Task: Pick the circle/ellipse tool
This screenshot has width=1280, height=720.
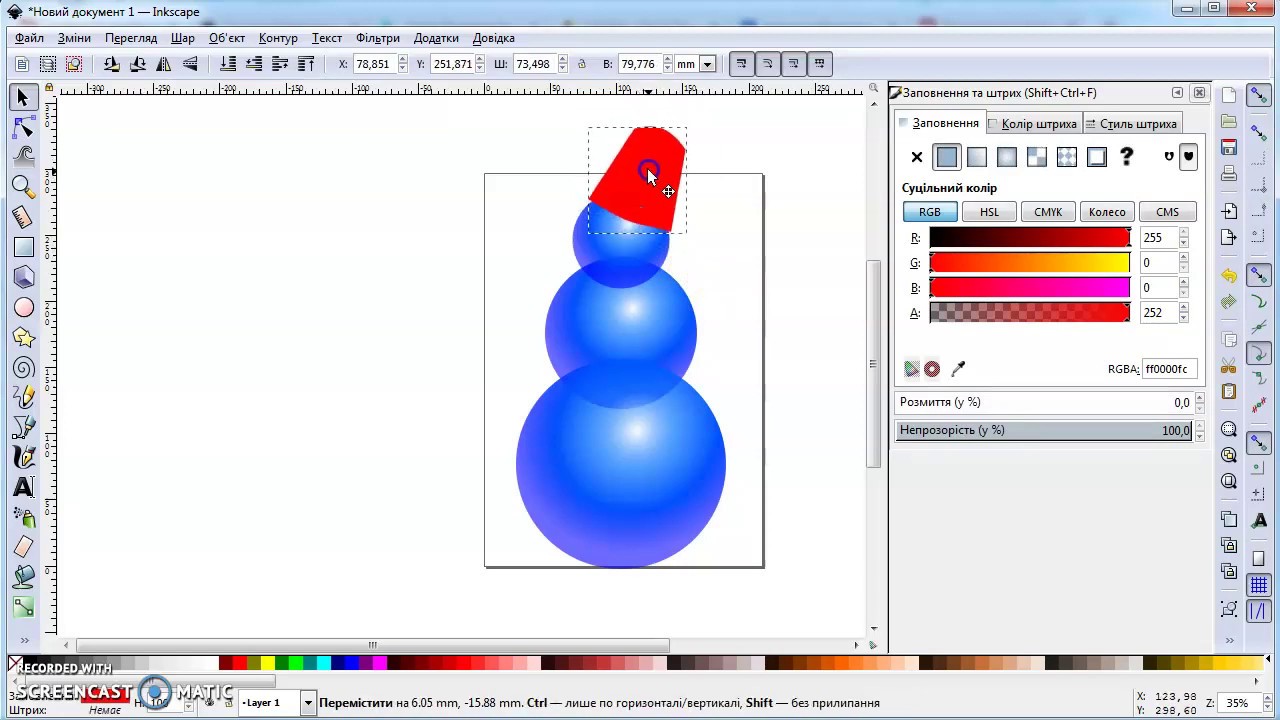Action: click(23, 308)
